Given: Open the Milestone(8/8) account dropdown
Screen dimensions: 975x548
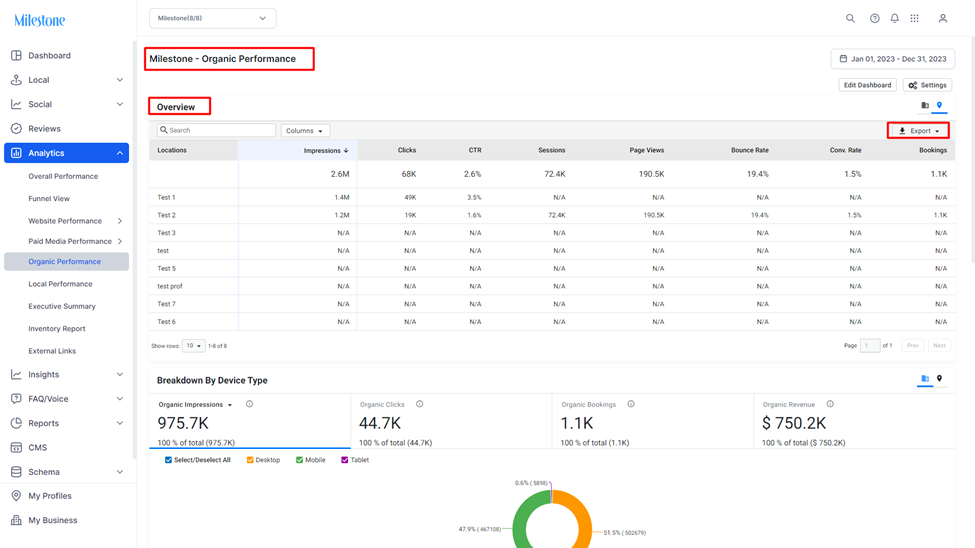Looking at the screenshot, I should pos(213,19).
